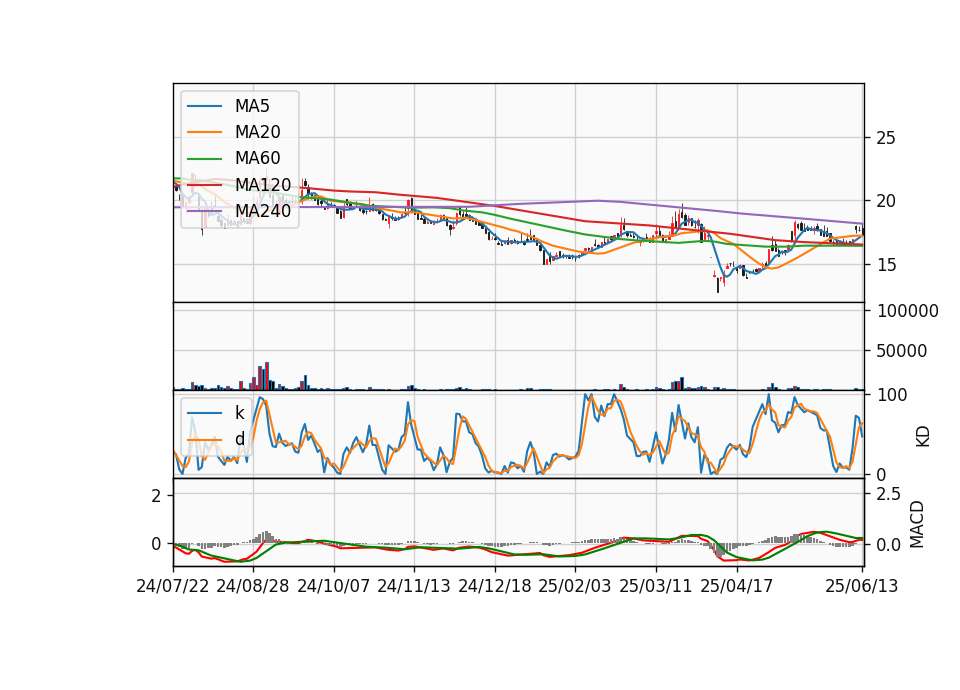Click the 25/03/11 date tick label
960x690 pixels.
click(656, 586)
